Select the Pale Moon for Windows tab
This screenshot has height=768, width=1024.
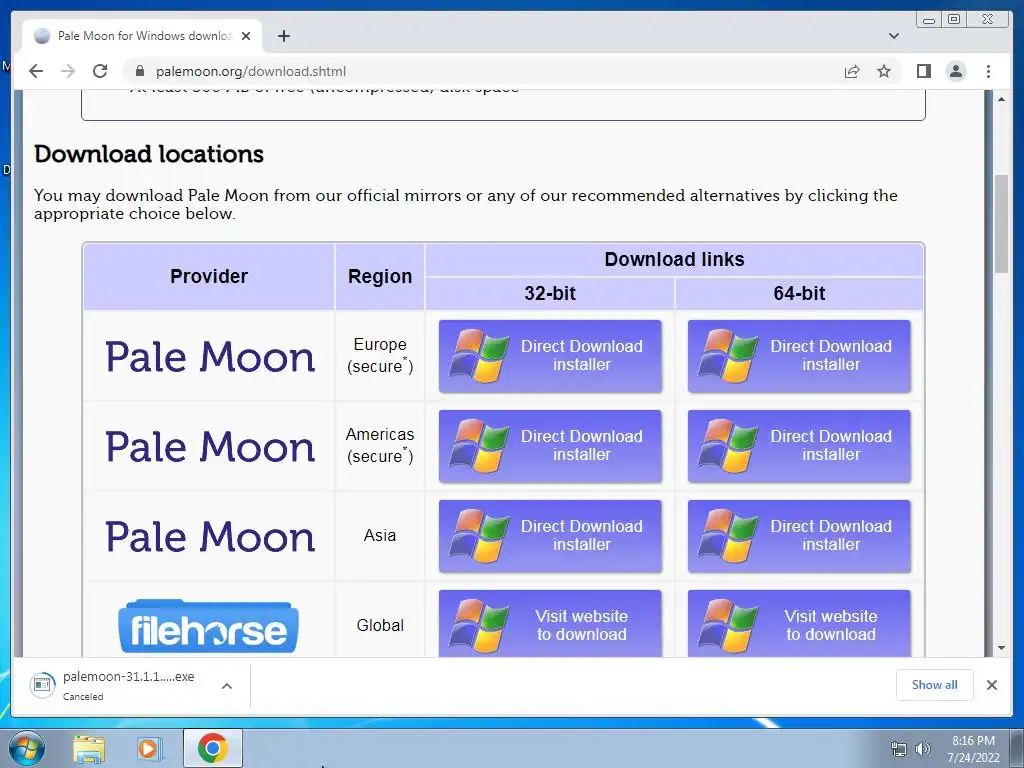tap(142, 36)
